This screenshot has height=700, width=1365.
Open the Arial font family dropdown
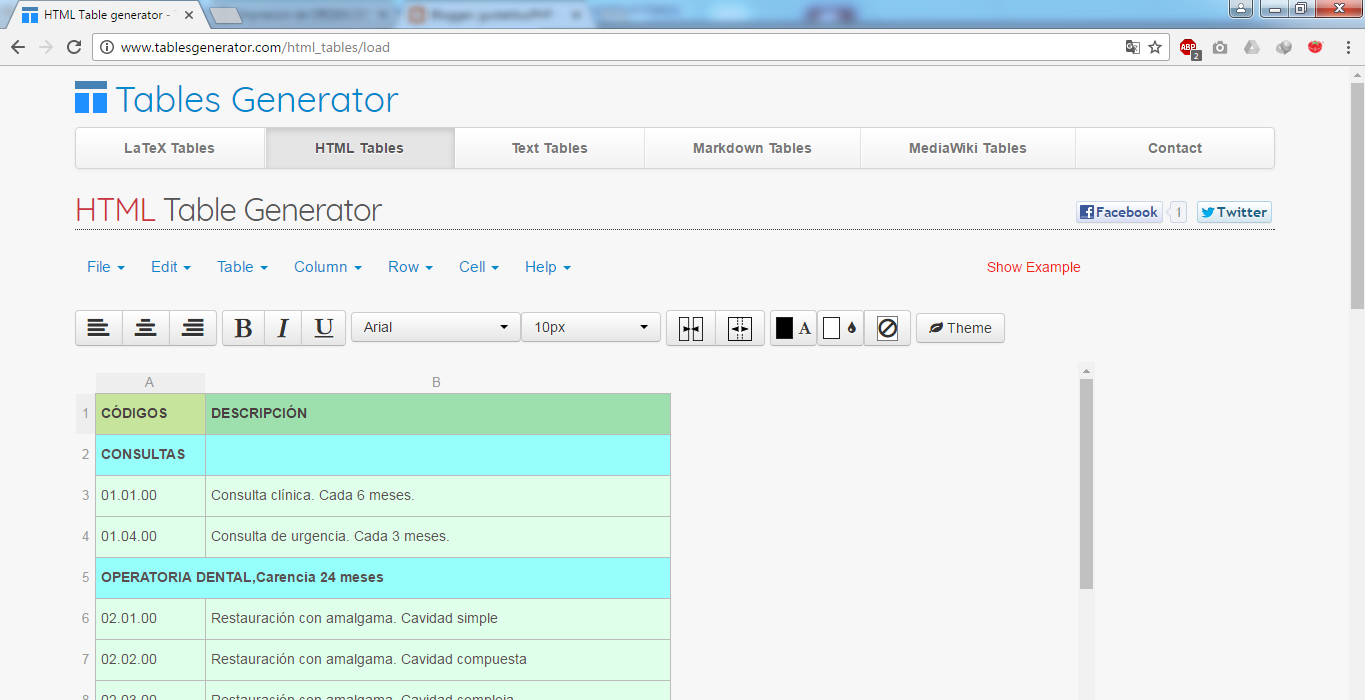coord(435,328)
